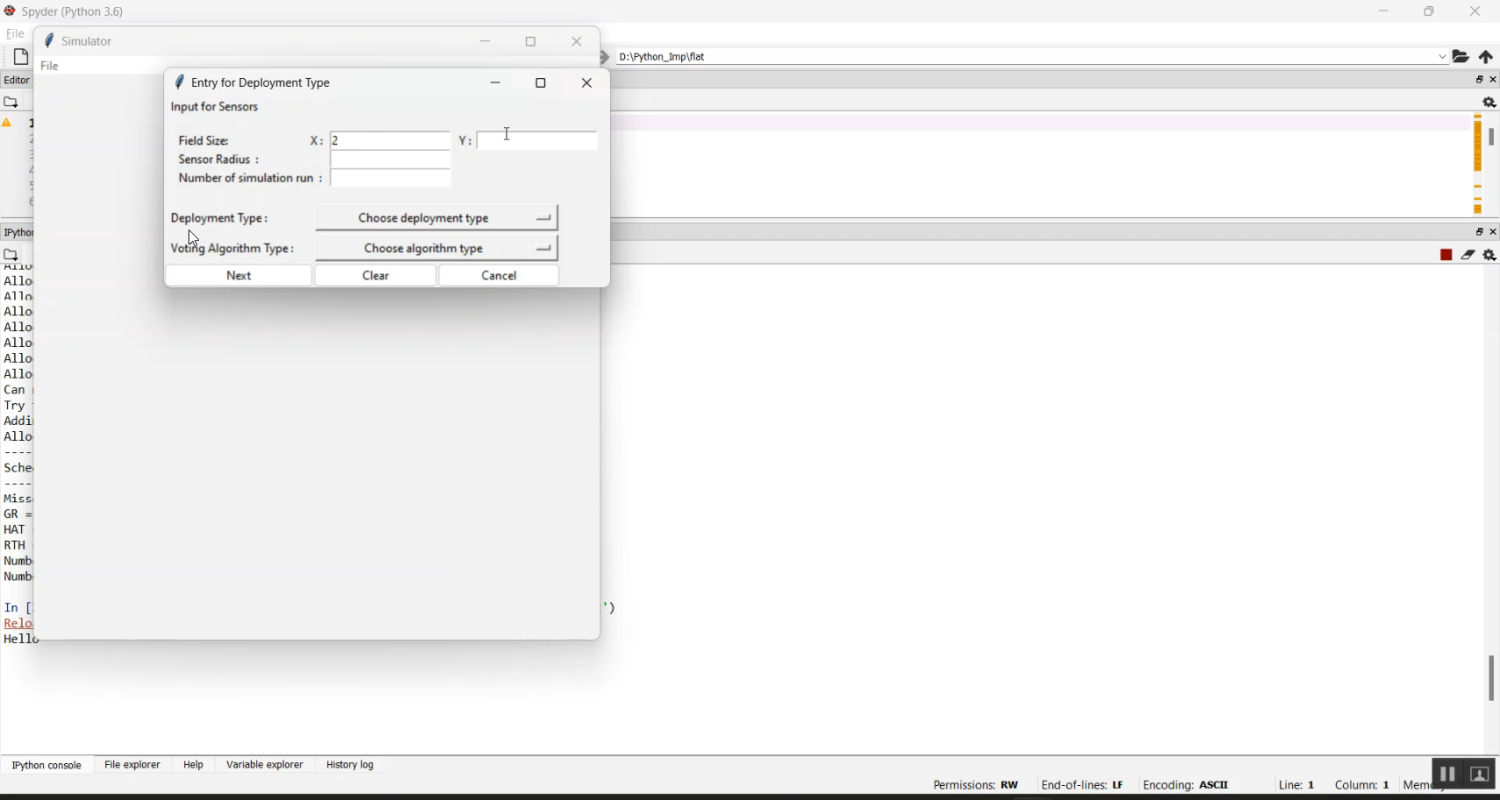Close the Entry for Deployment Type dialog
Screen dimensions: 1500x800
pyautogui.click(x=587, y=83)
